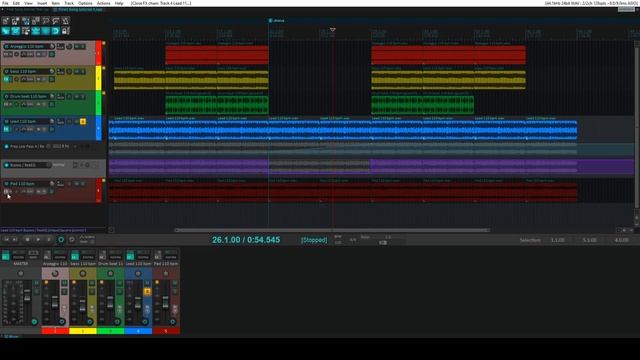Screen dimensions: 640x360
Task: Click the Stop transport button
Action: click(x=27, y=240)
